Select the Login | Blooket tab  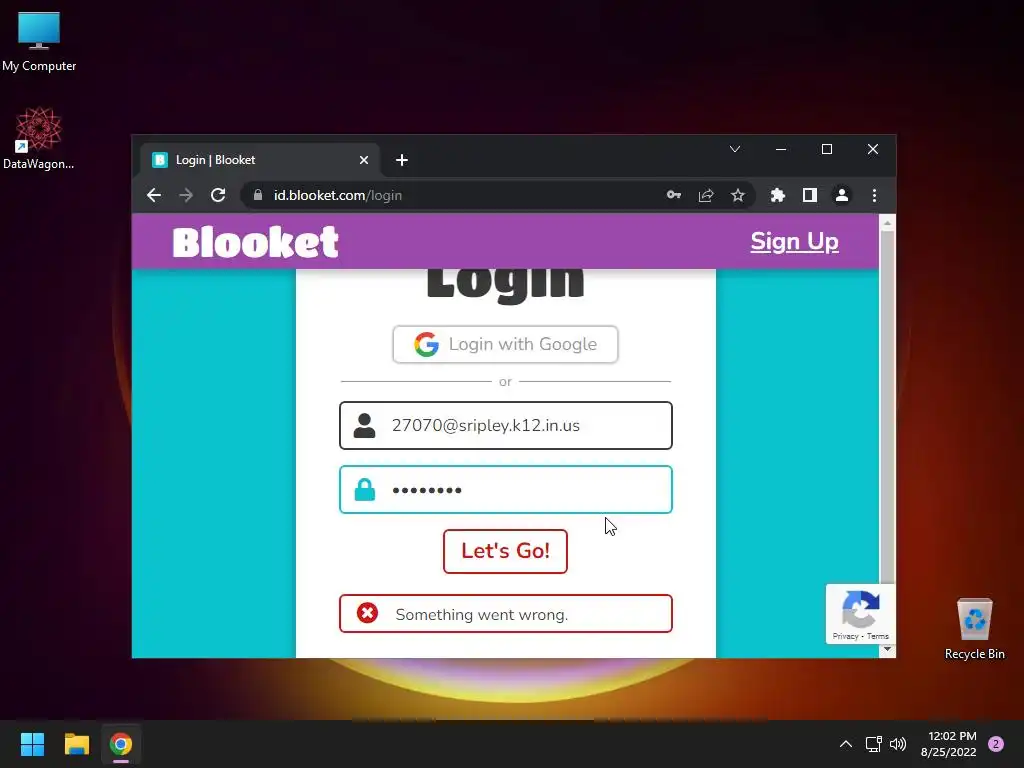pyautogui.click(x=260, y=160)
